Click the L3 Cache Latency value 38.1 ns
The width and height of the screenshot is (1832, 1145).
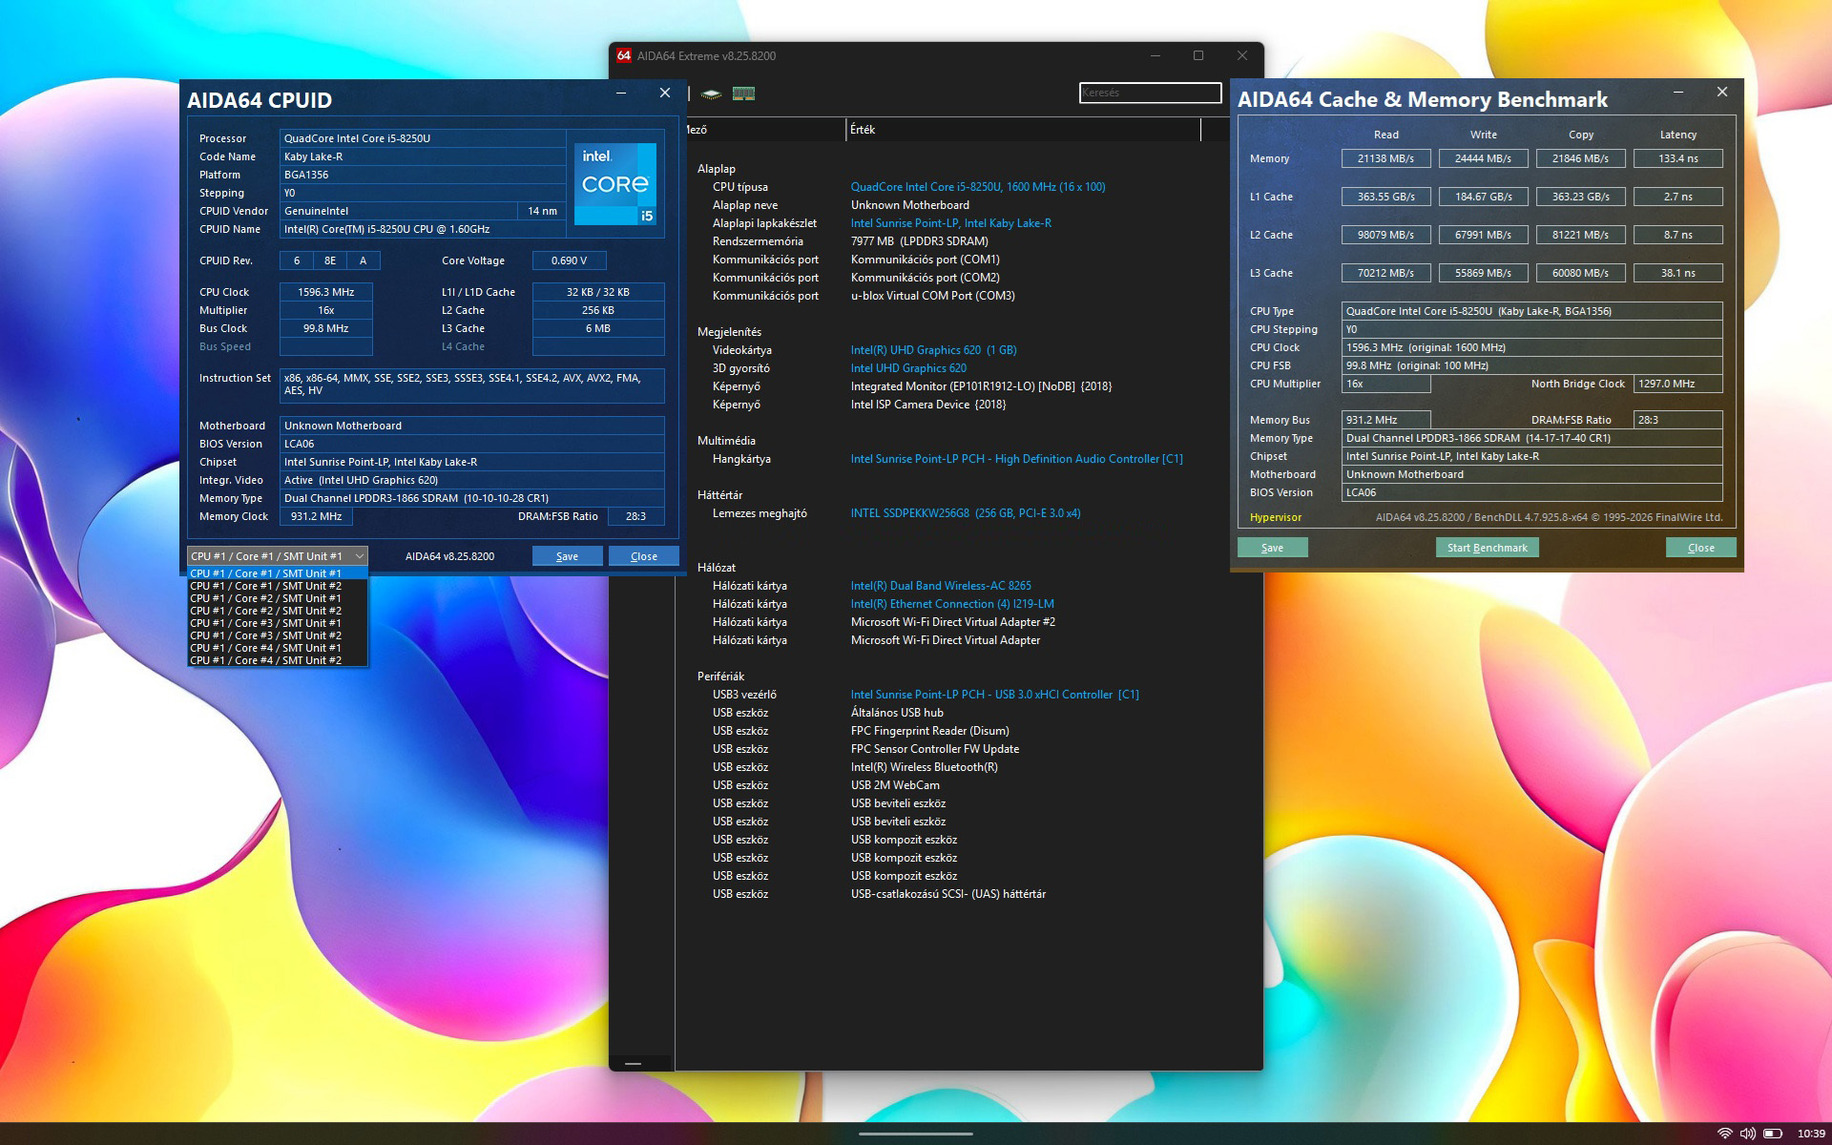tap(1678, 273)
